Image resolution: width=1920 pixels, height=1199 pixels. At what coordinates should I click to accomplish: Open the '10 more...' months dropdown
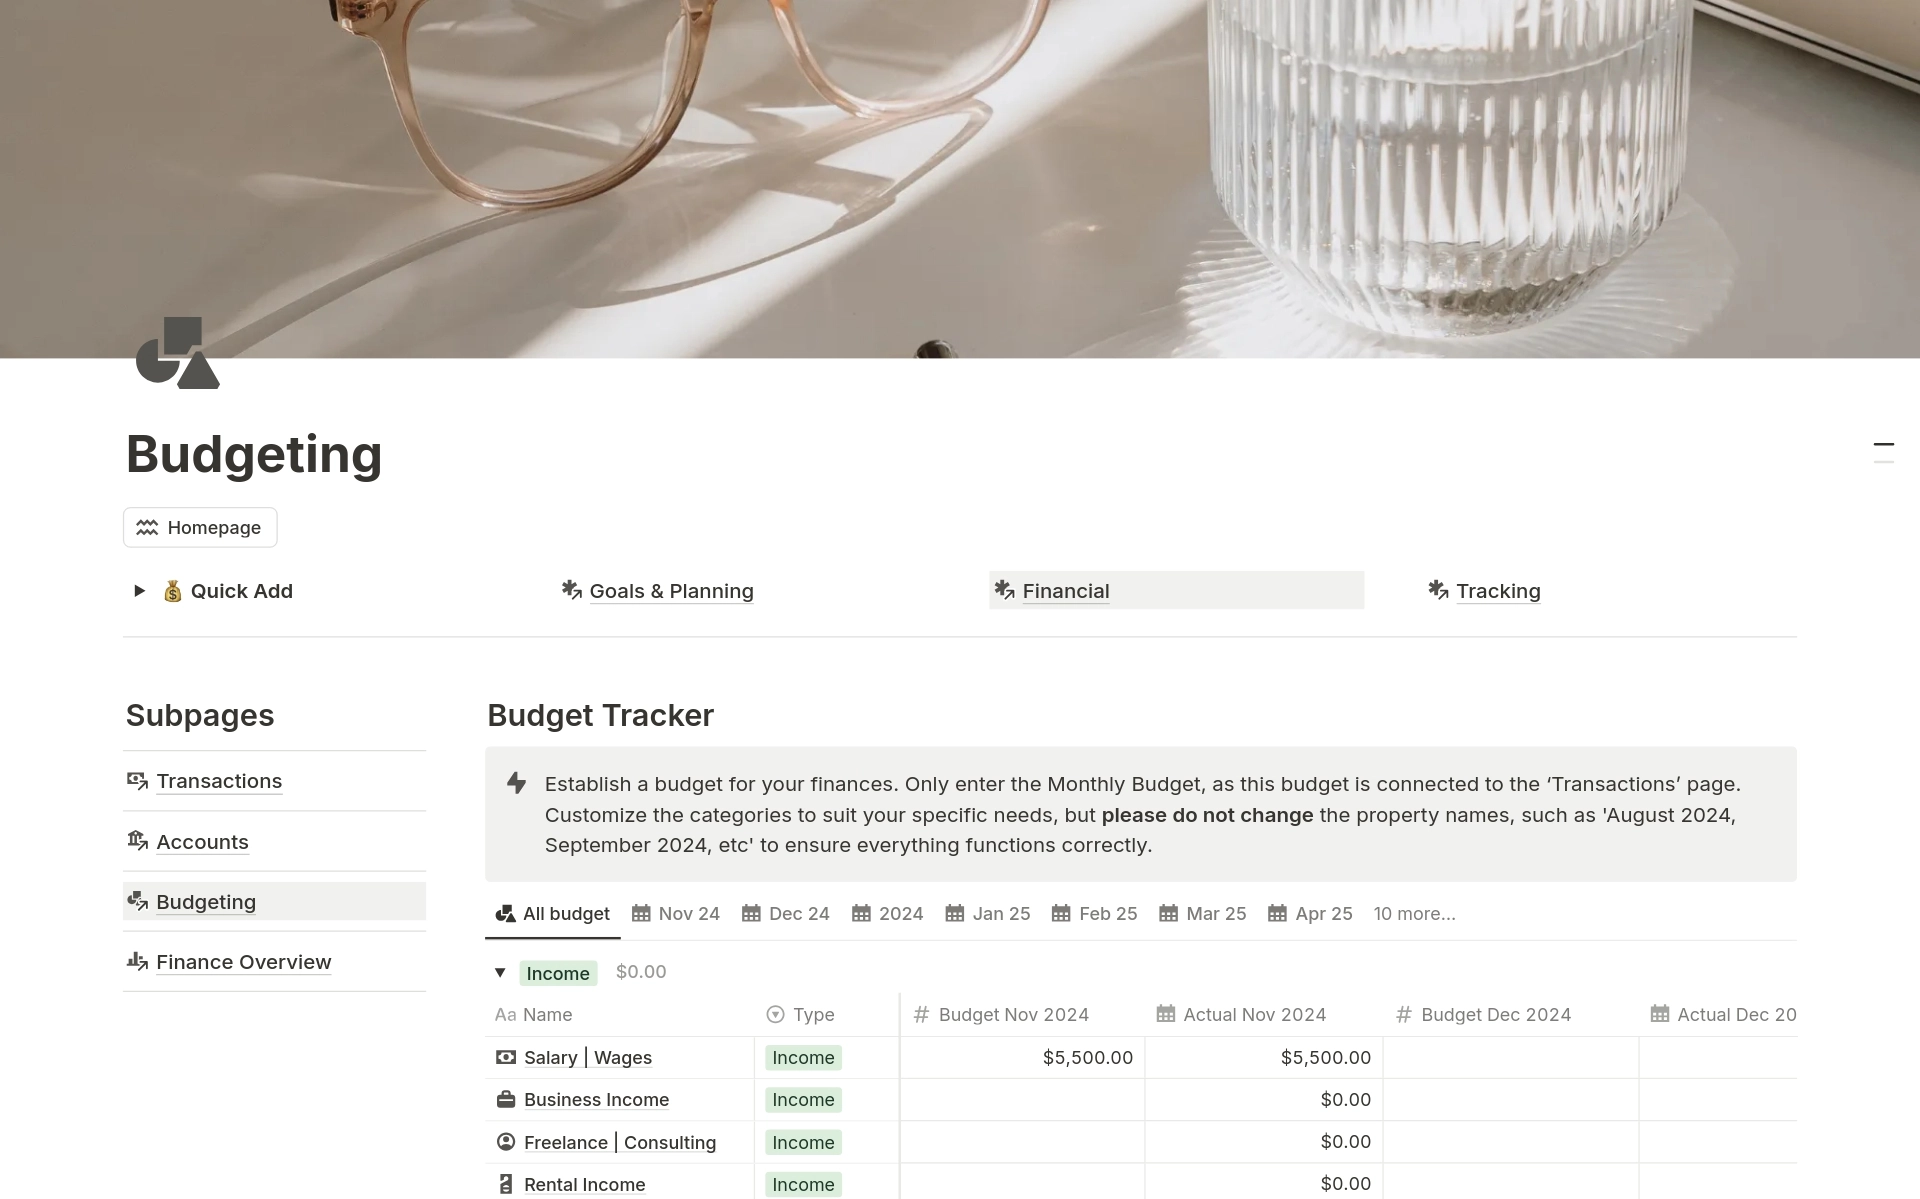1412,913
